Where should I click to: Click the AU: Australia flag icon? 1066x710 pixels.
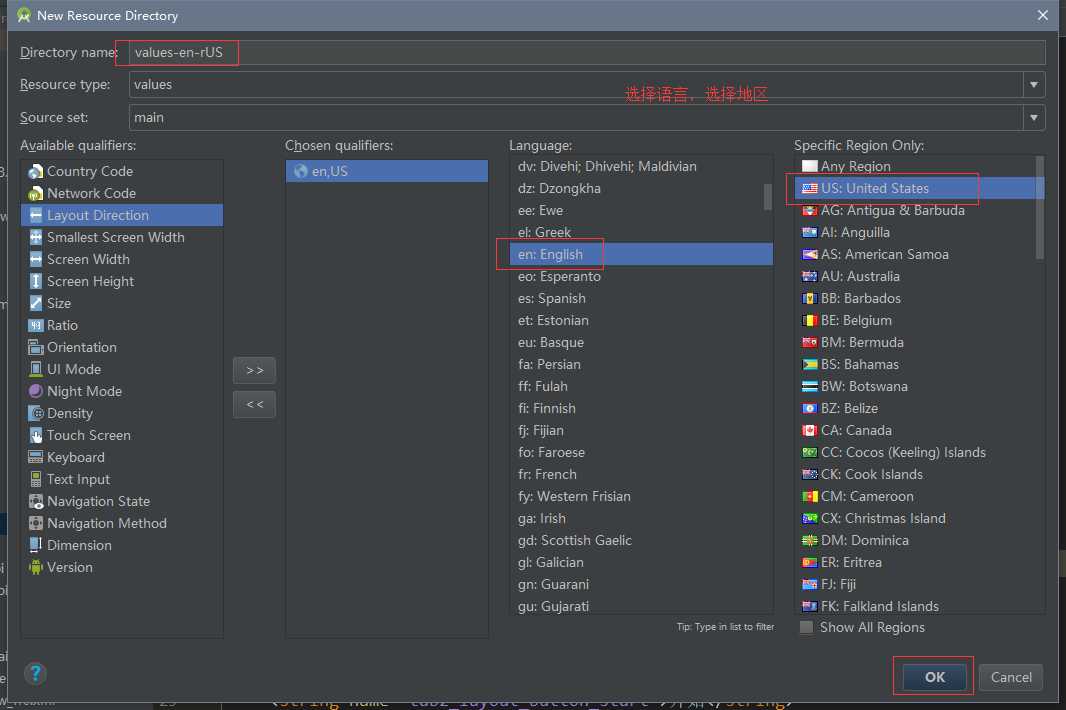(809, 277)
